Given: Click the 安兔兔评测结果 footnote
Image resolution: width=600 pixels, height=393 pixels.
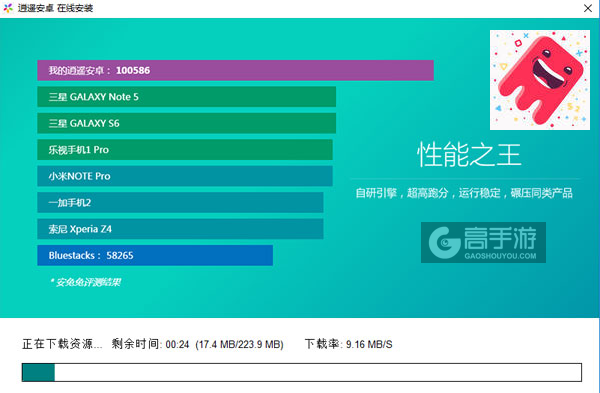Looking at the screenshot, I should pos(86,282).
